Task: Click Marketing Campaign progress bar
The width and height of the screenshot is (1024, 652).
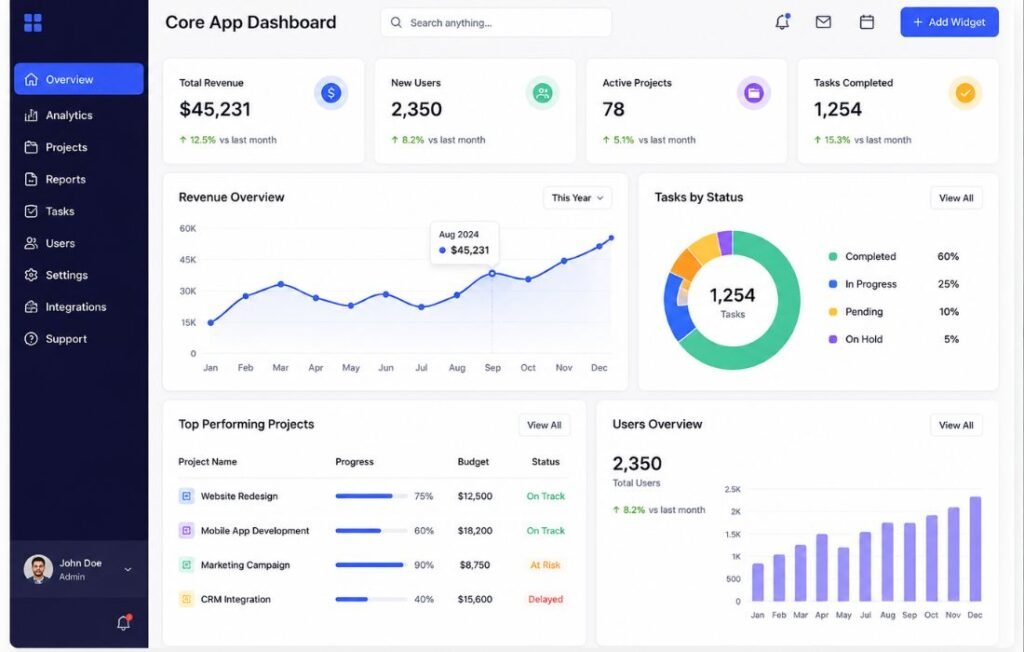Action: point(371,564)
